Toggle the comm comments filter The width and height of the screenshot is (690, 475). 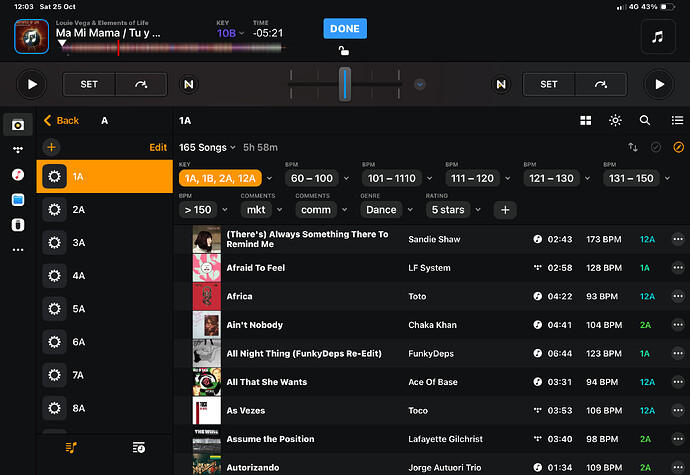click(x=316, y=210)
